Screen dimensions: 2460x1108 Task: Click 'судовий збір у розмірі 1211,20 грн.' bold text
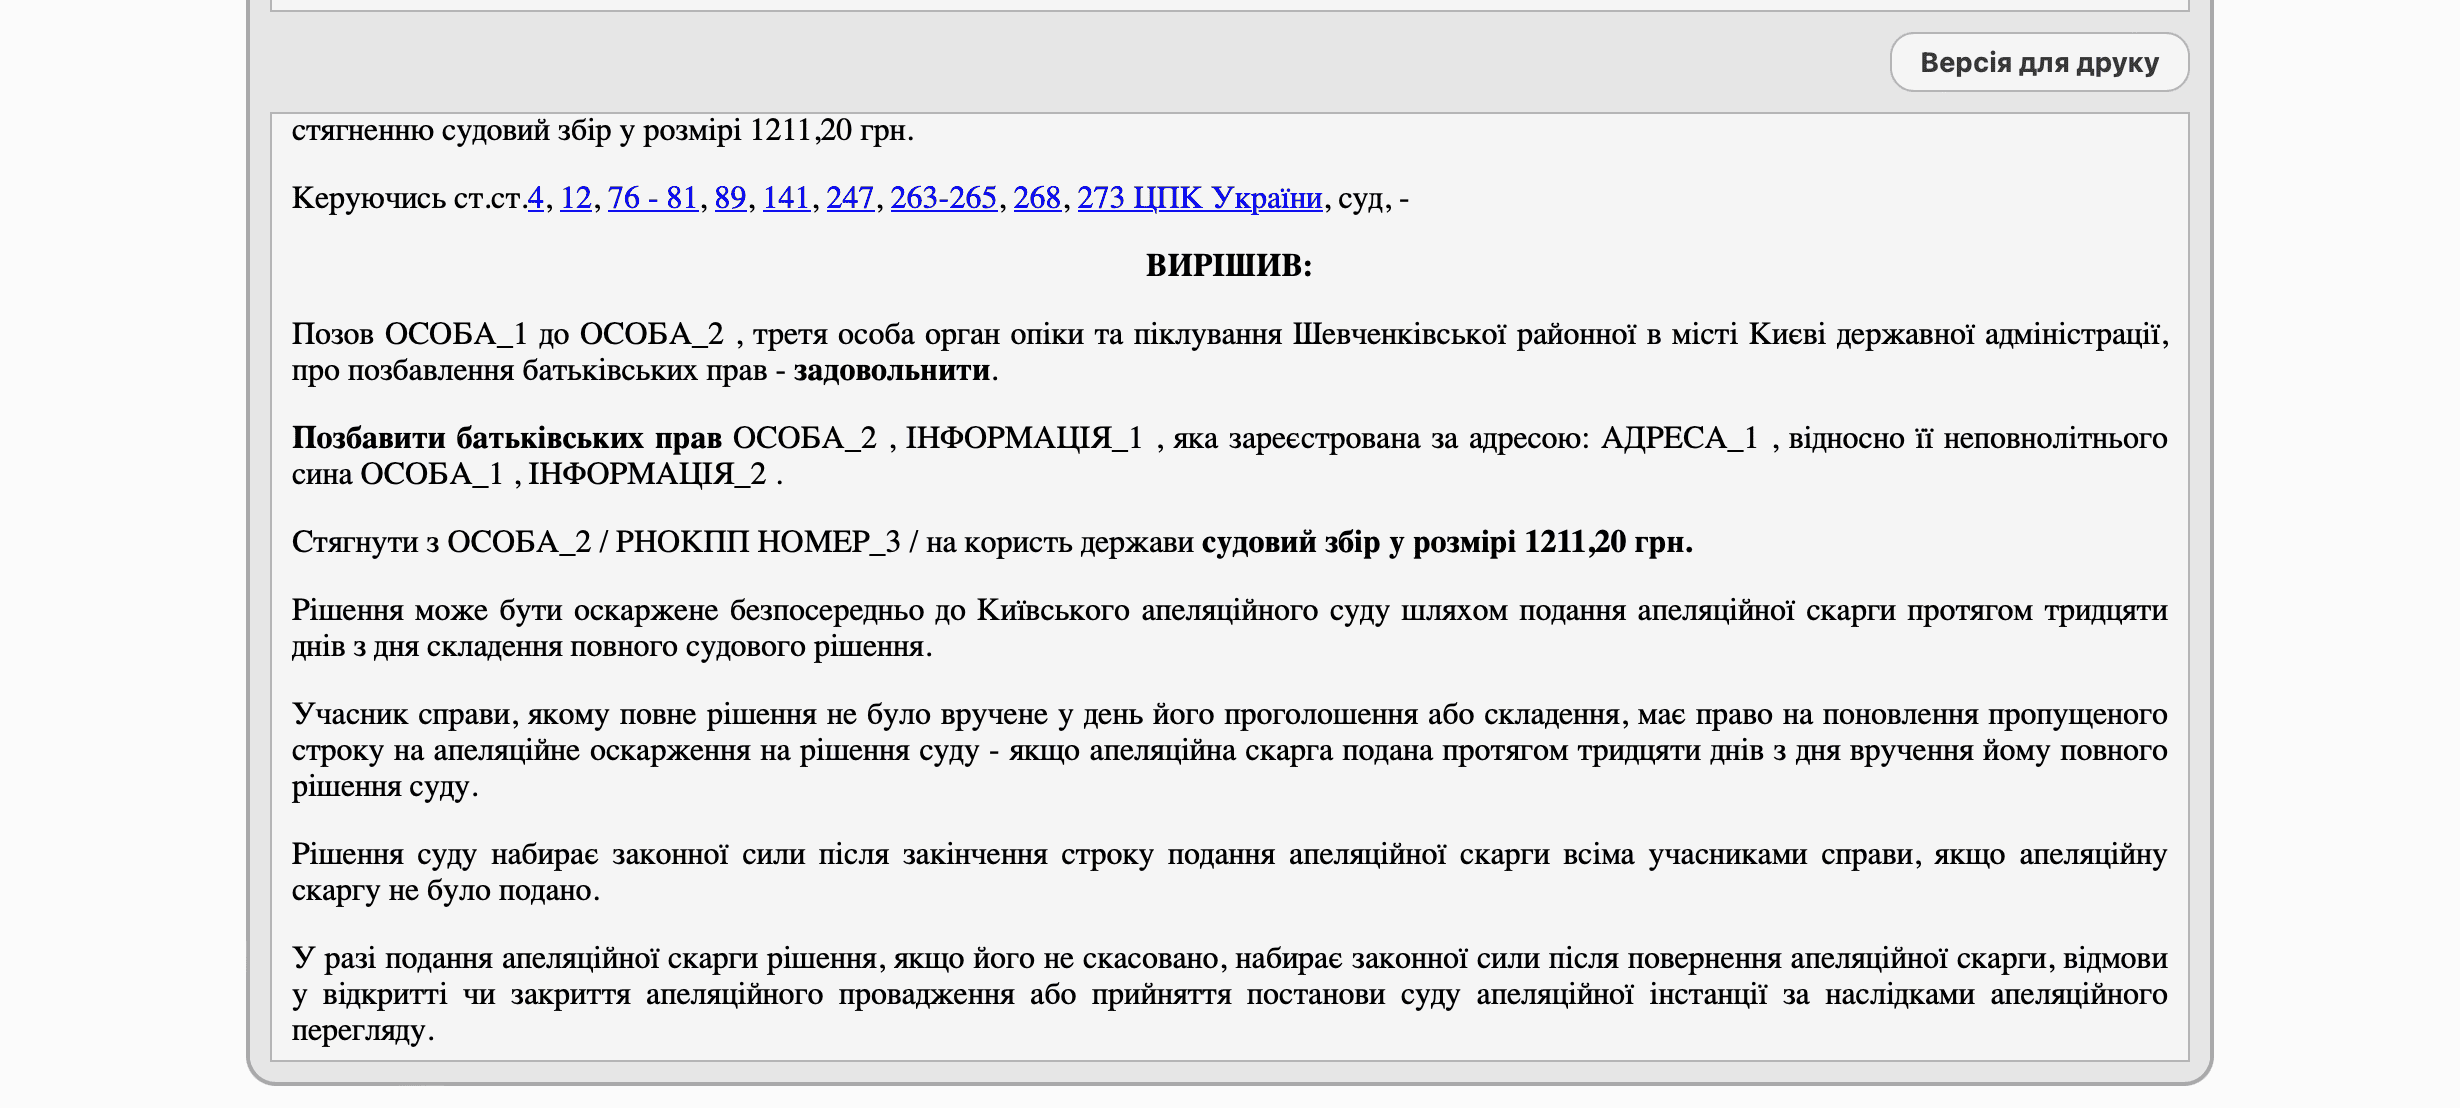click(1447, 542)
